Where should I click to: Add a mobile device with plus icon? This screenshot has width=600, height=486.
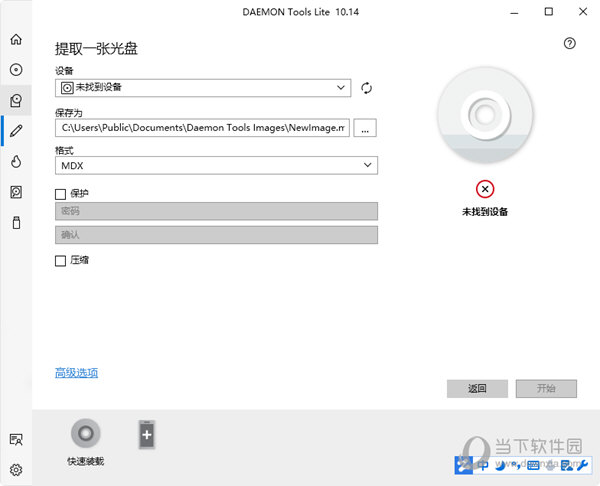click(x=147, y=434)
